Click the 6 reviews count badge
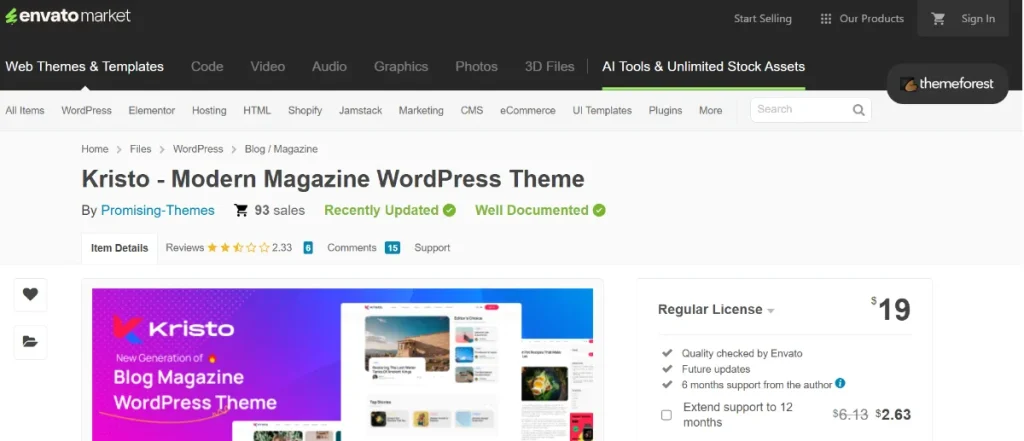Screen dimensions: 1024x441 pos(308,248)
